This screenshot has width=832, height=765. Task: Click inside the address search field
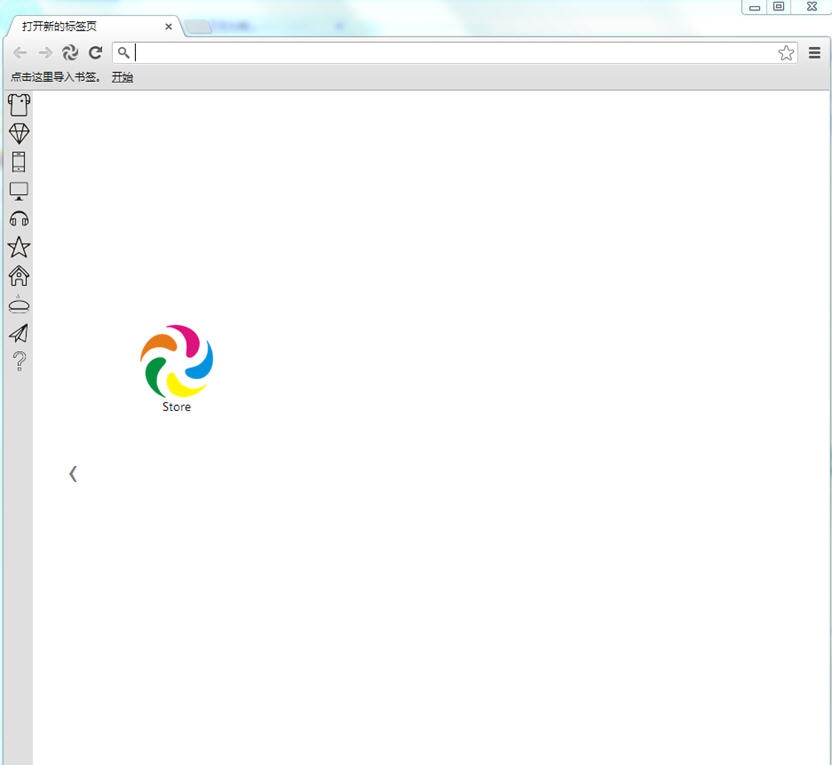coord(400,53)
